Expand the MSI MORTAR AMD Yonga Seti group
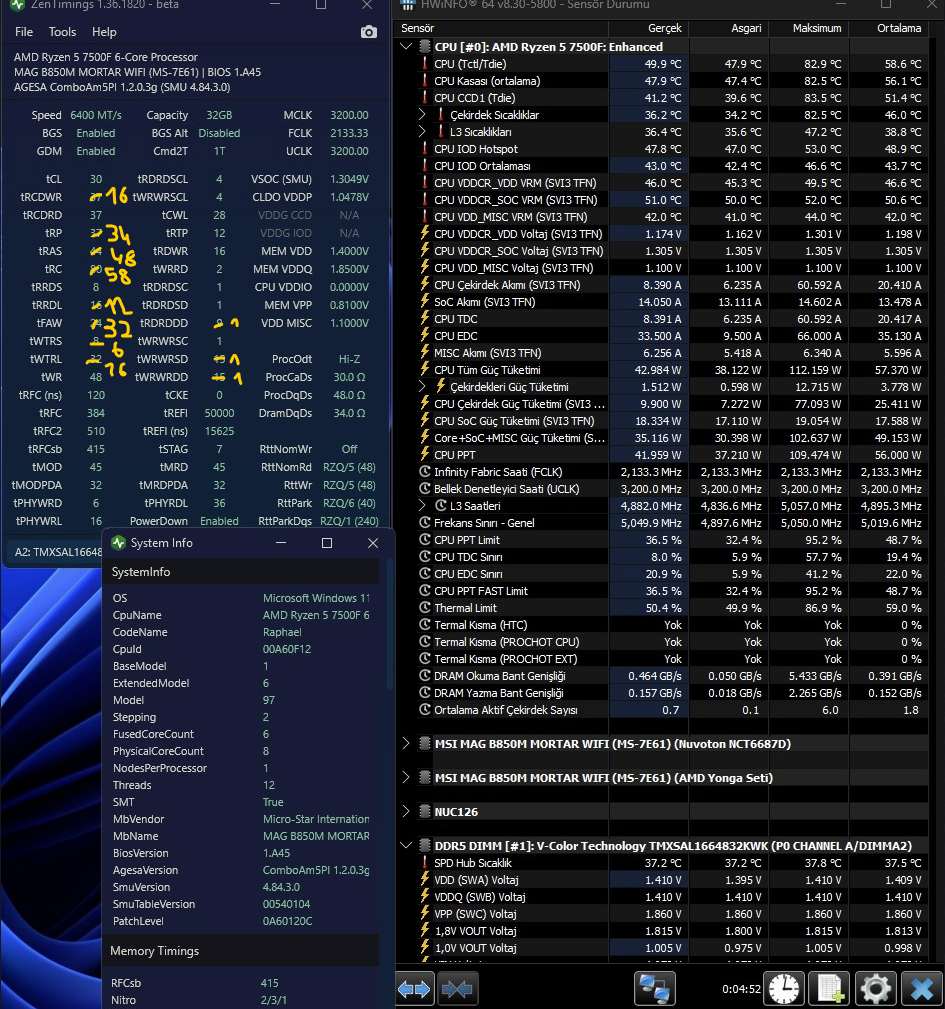 click(406, 777)
